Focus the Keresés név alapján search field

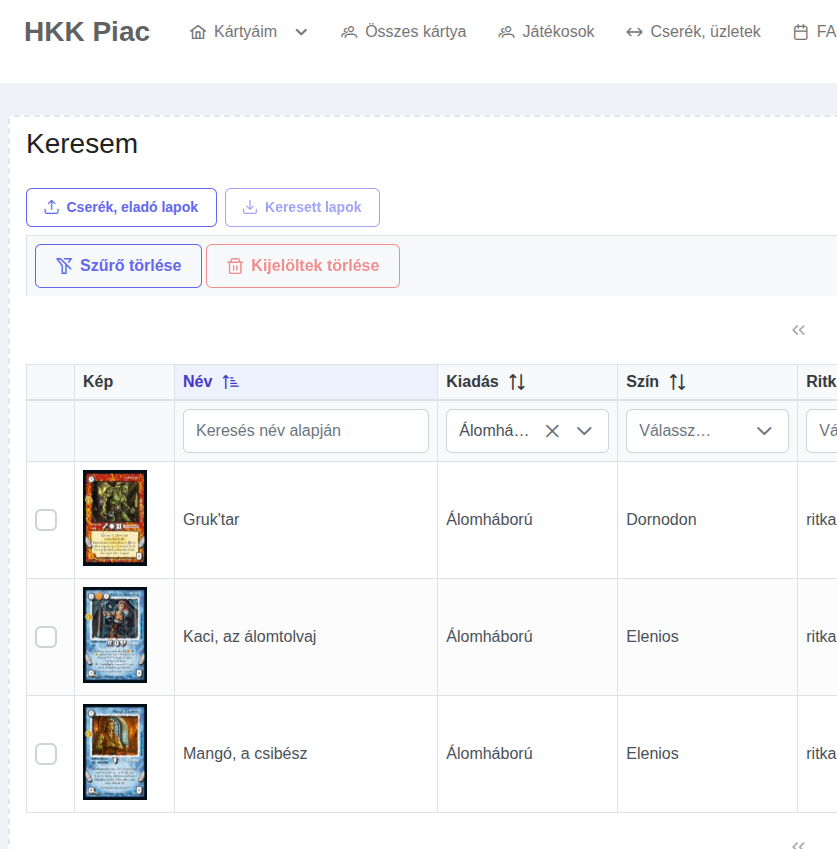305,431
